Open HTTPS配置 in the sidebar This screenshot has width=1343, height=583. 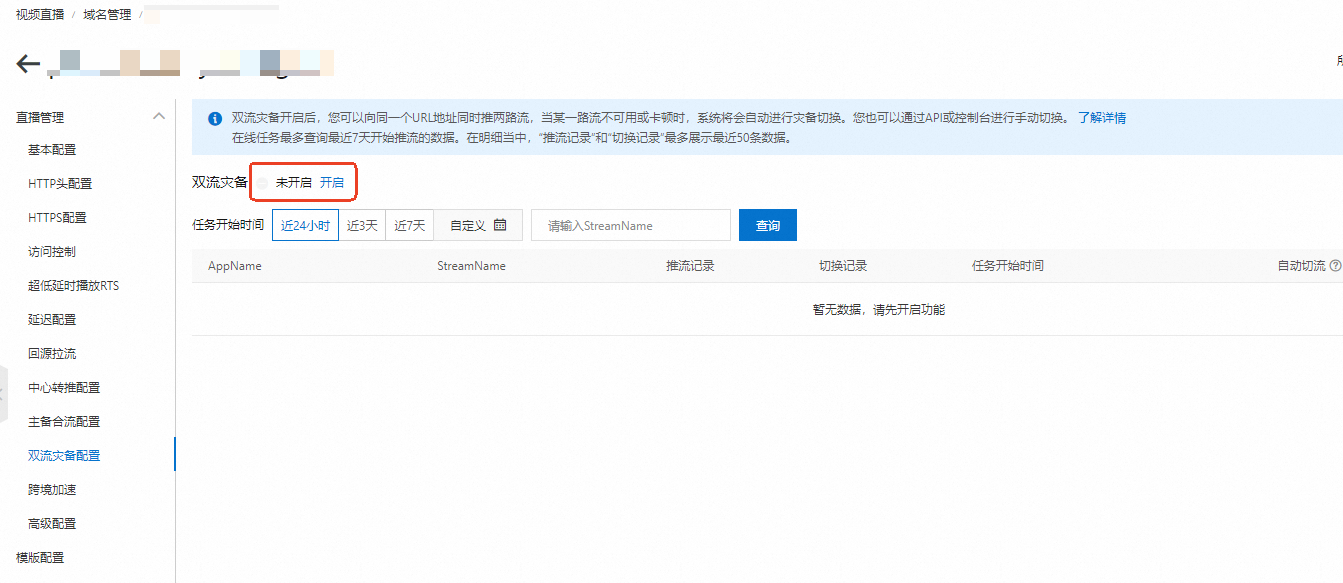click(x=57, y=218)
